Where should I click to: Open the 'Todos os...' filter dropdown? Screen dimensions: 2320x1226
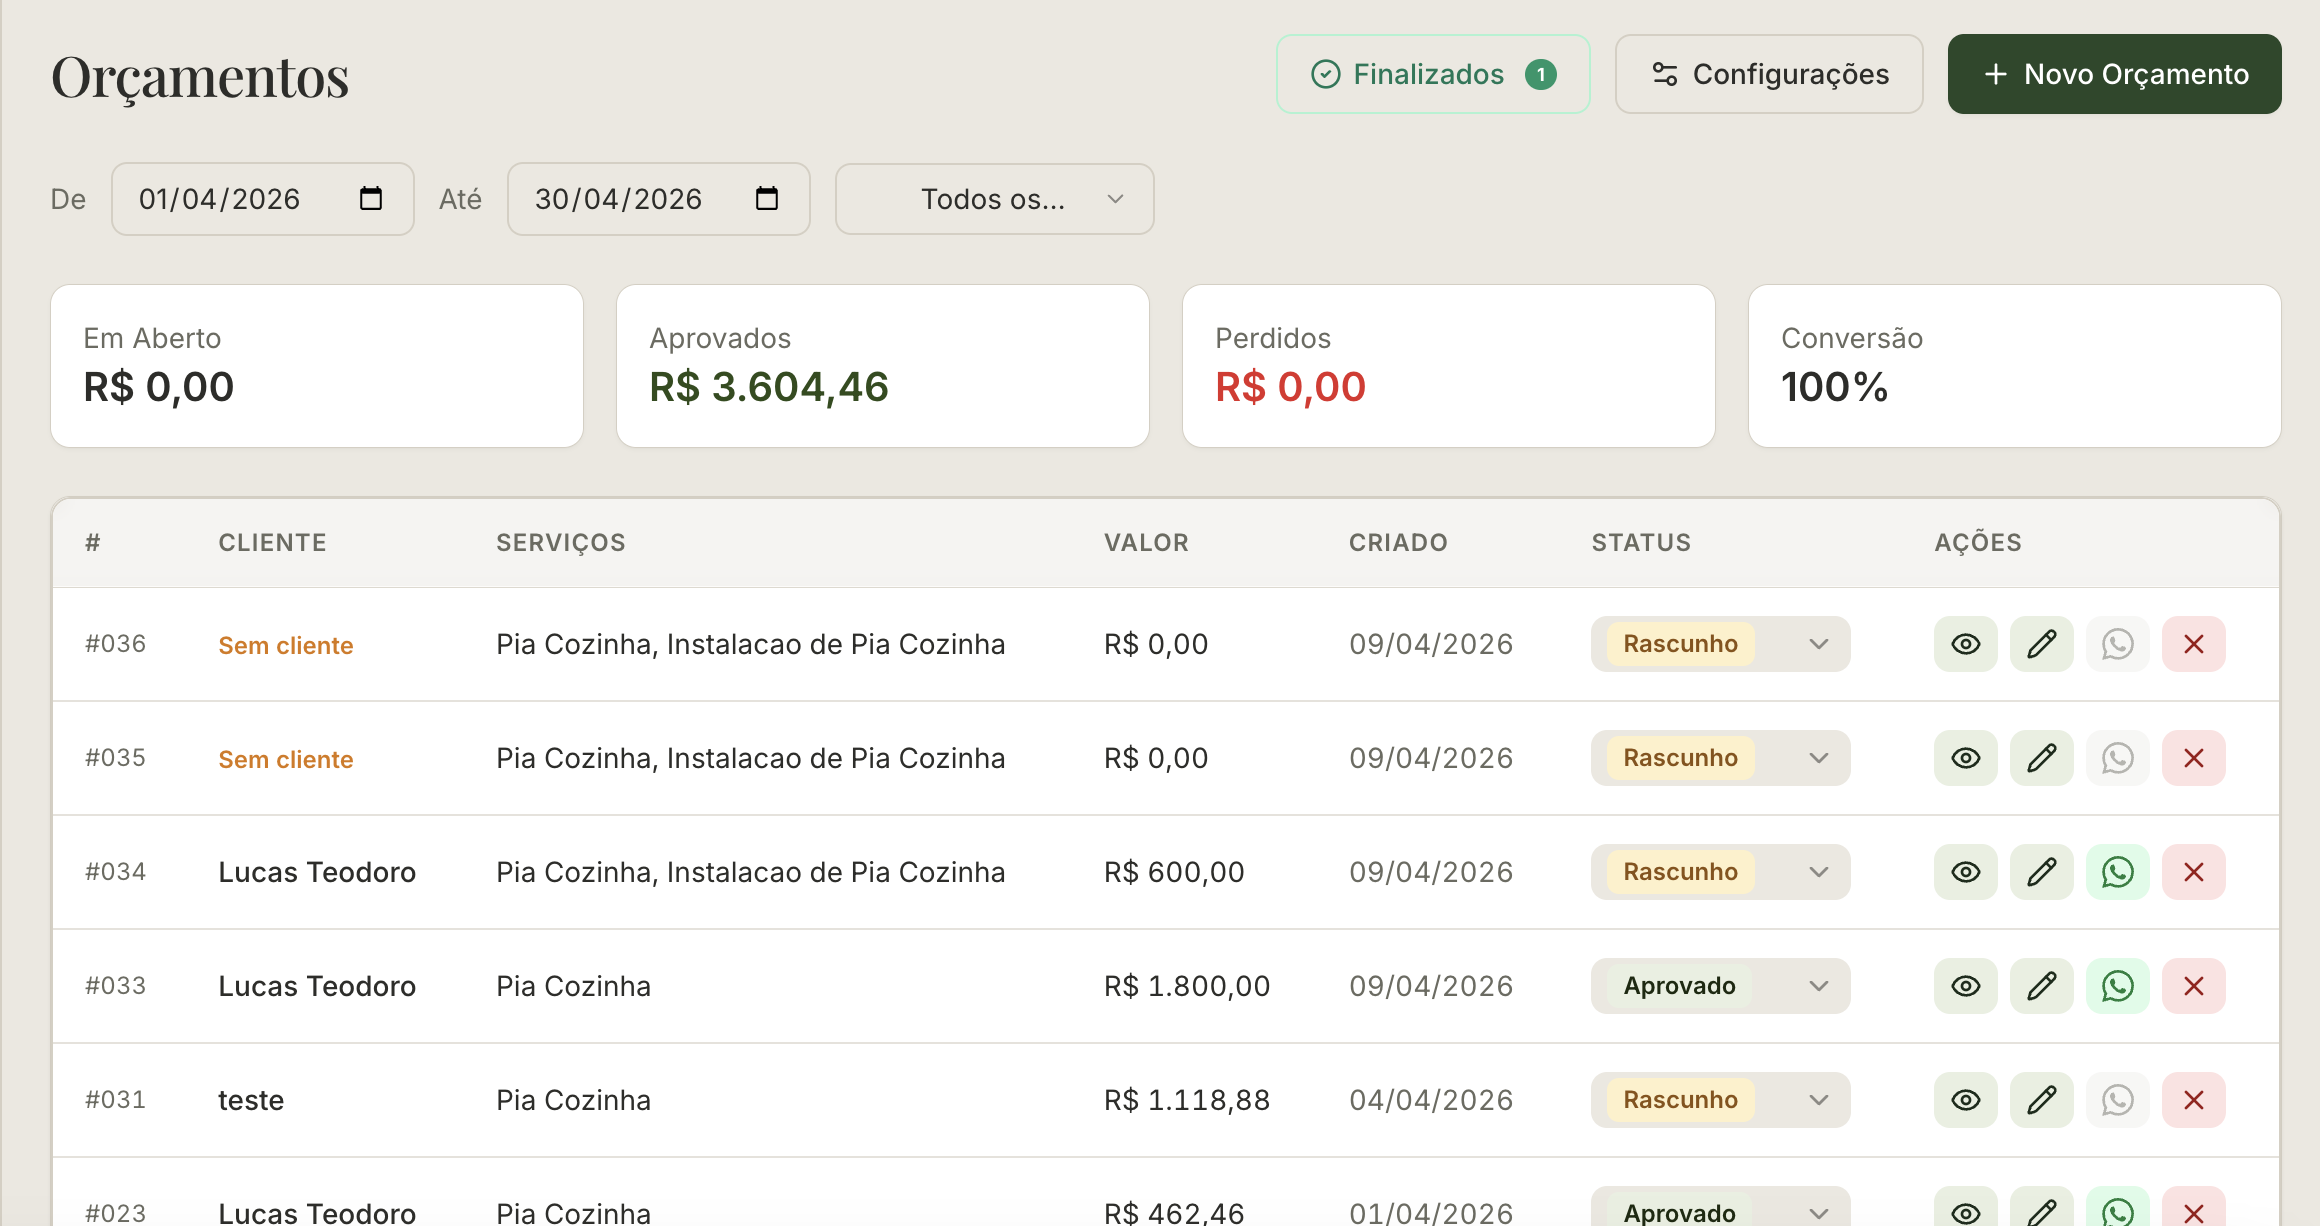coord(994,199)
